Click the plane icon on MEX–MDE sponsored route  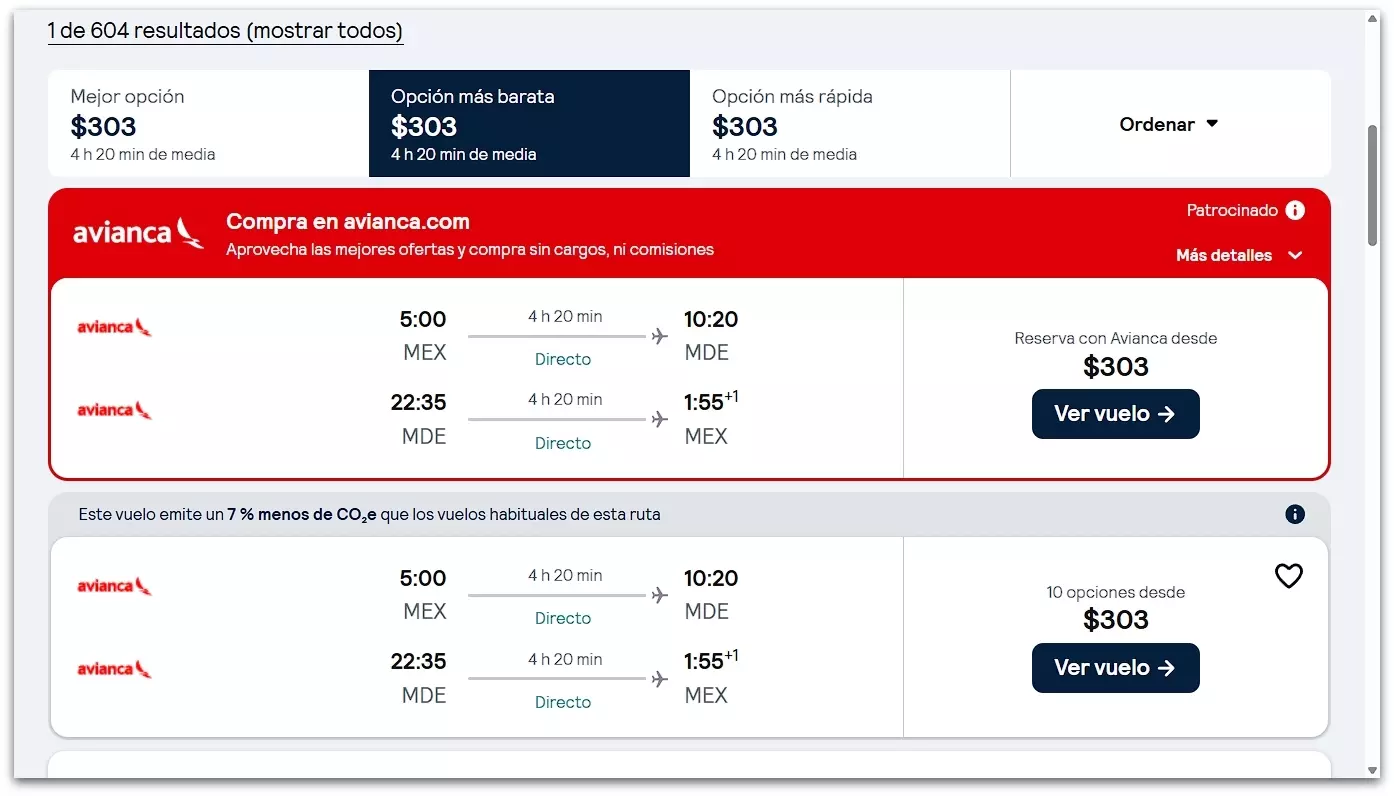pos(659,336)
